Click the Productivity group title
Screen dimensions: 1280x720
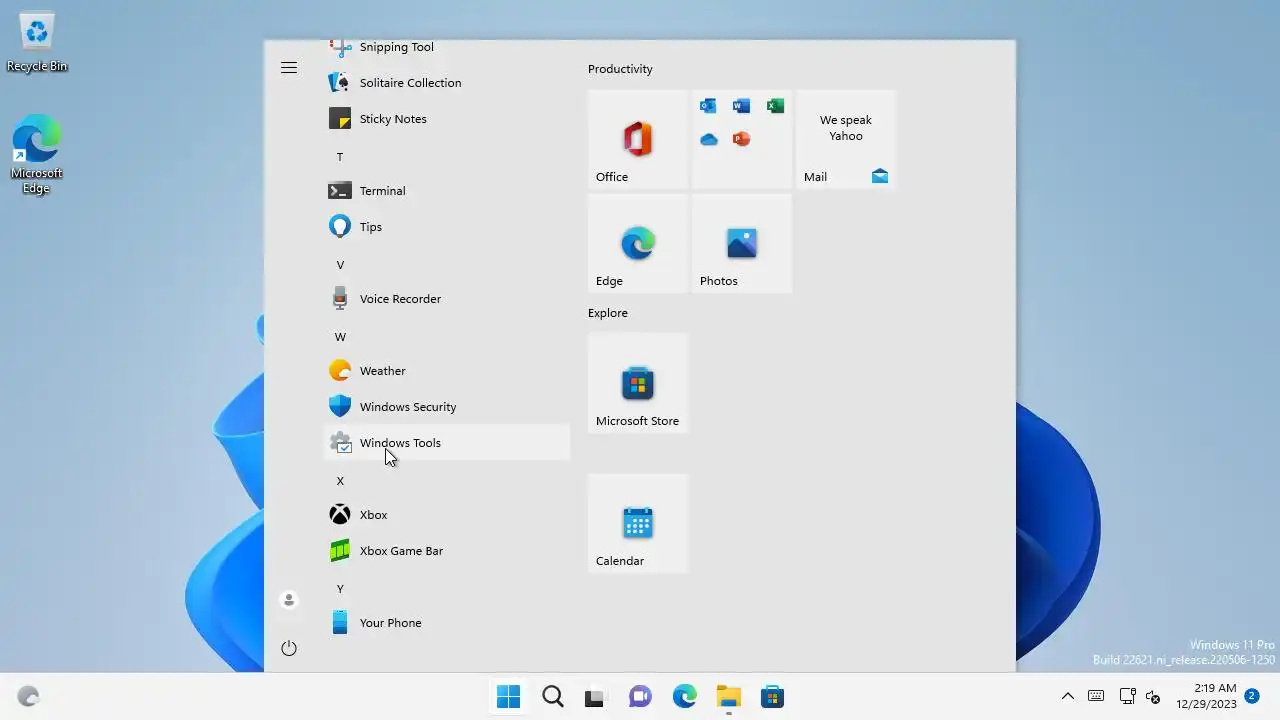pyautogui.click(x=620, y=69)
